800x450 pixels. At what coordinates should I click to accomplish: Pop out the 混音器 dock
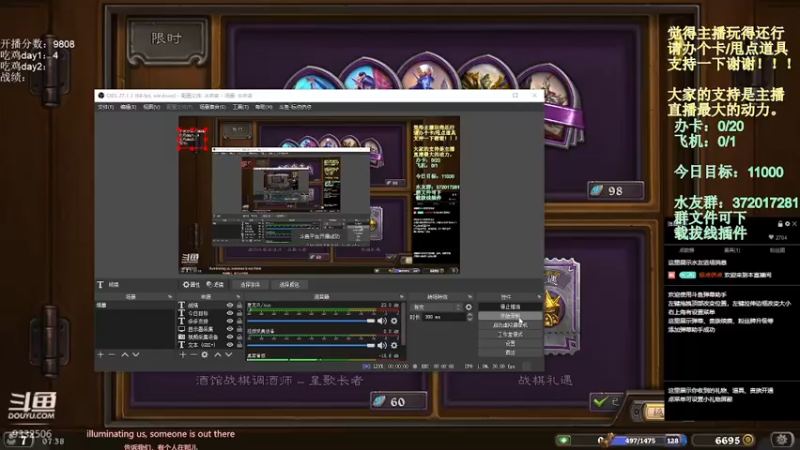click(x=402, y=297)
